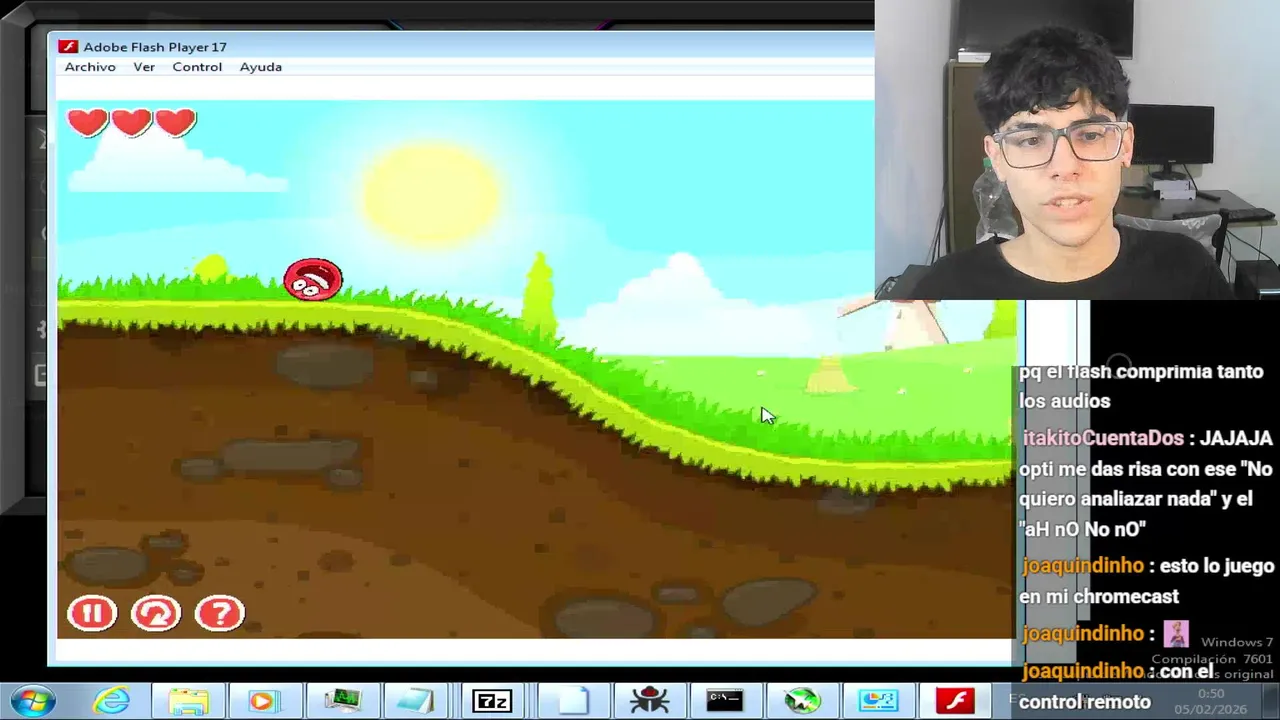Open the green globe arrow taskbar icon
This screenshot has height=720, width=1280.
coord(802,701)
